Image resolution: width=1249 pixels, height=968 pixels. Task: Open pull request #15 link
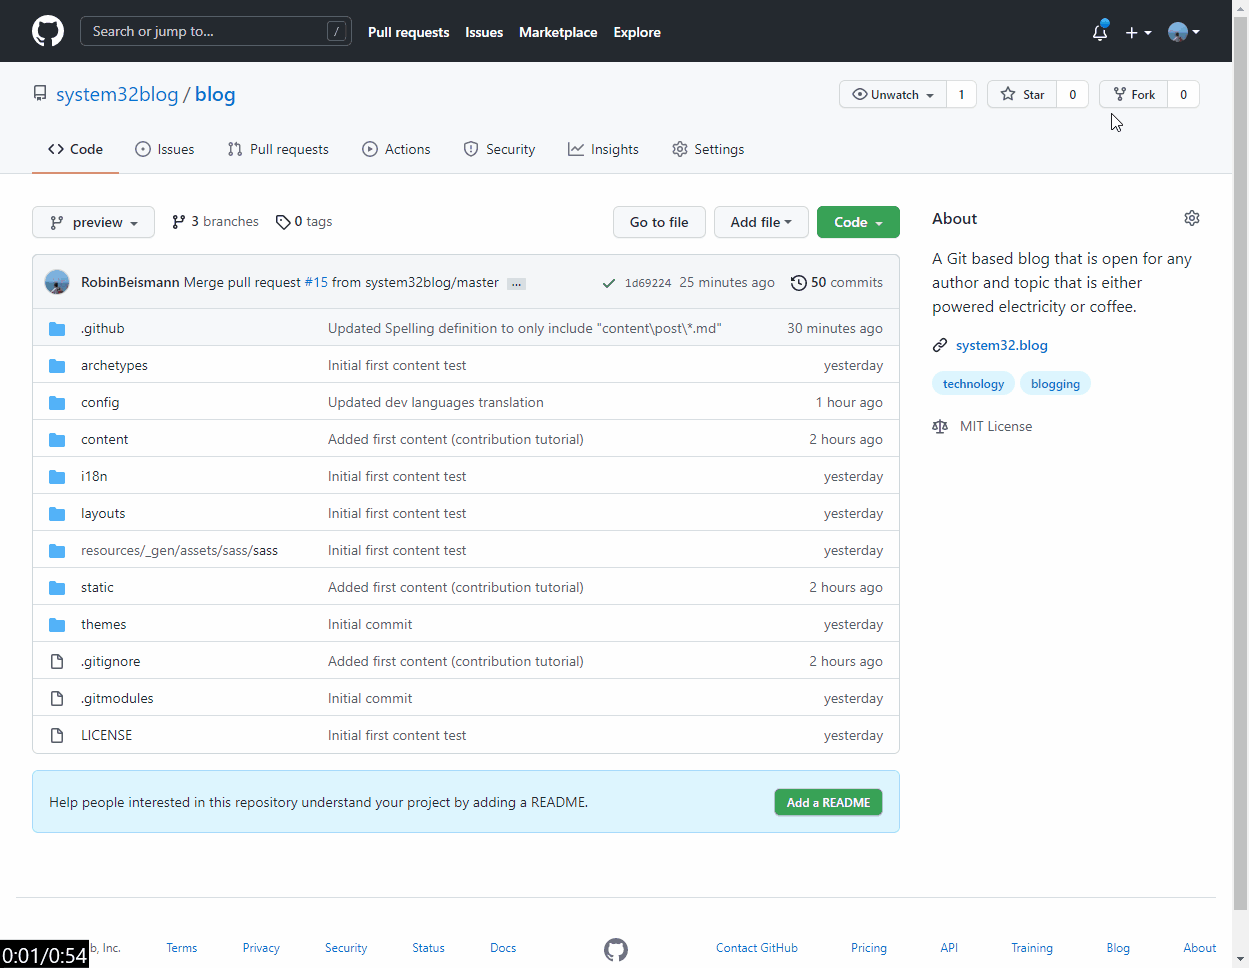[x=316, y=282]
